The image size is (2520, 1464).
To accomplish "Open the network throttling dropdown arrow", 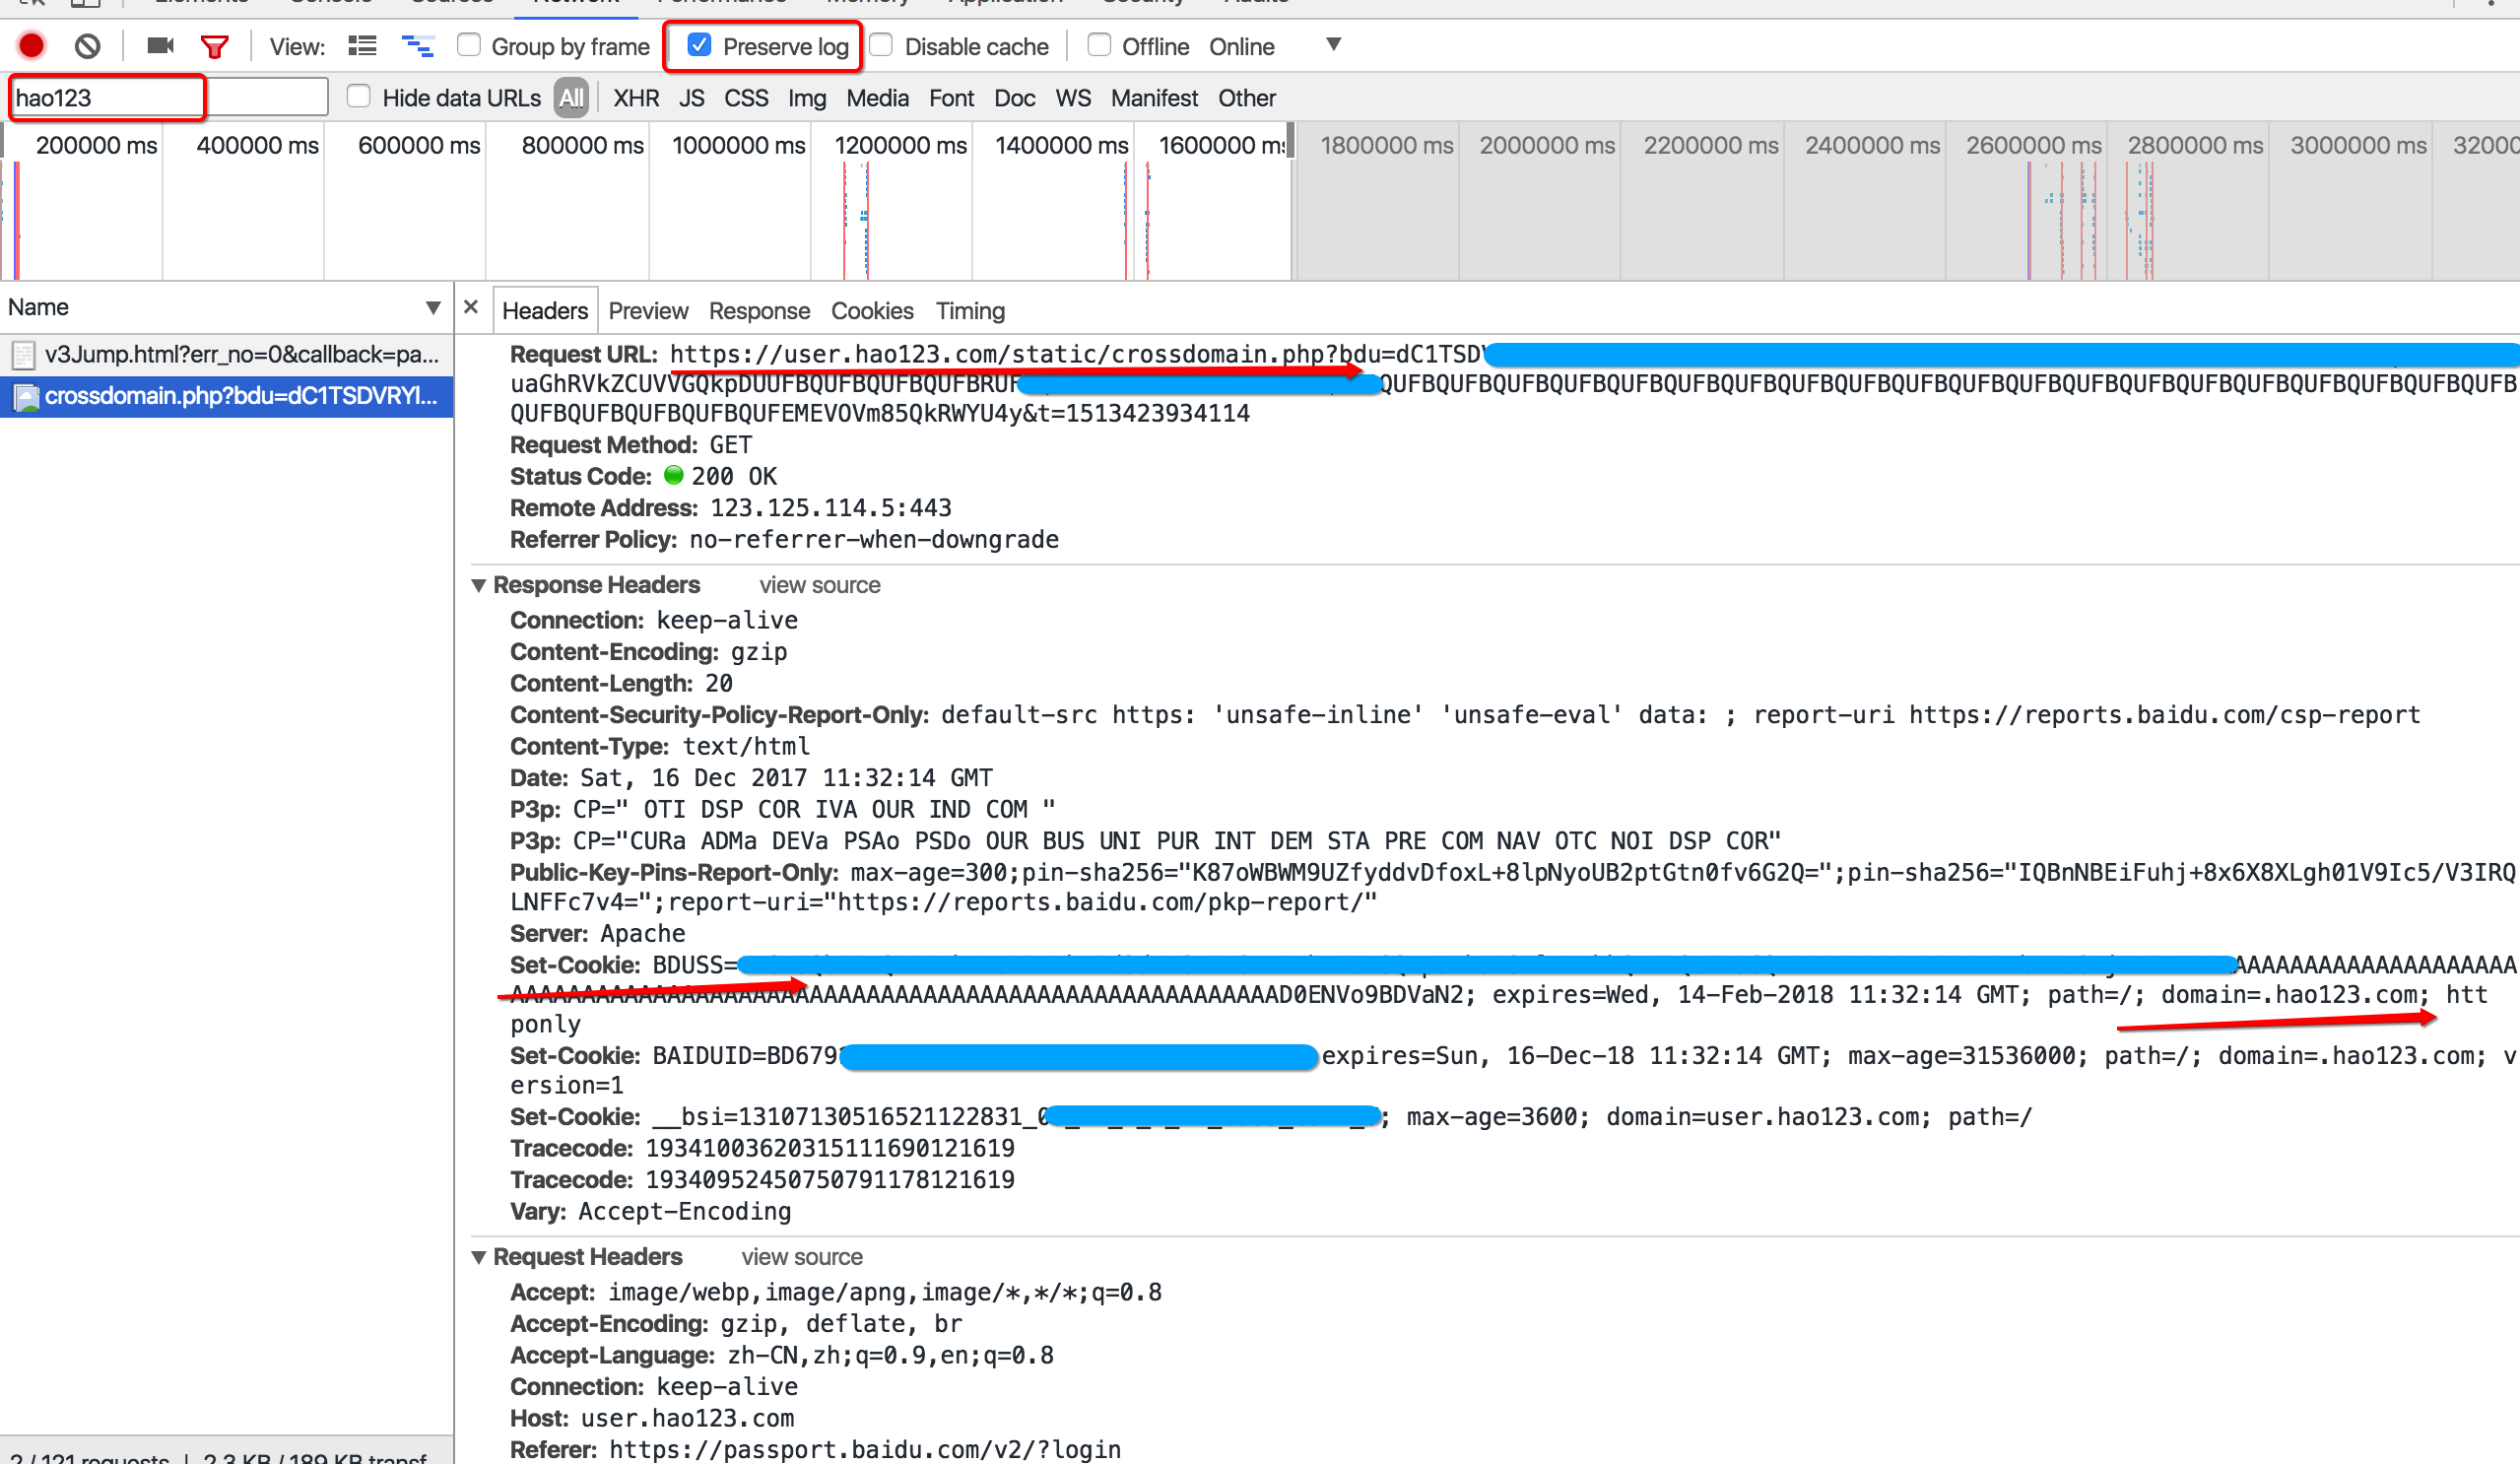I will point(1333,45).
